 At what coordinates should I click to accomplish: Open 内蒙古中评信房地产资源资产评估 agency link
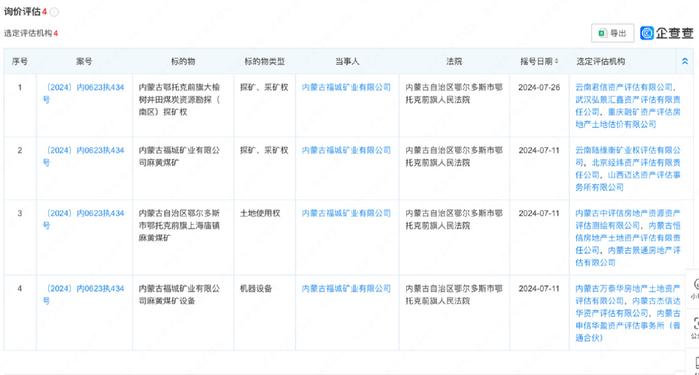click(x=628, y=219)
